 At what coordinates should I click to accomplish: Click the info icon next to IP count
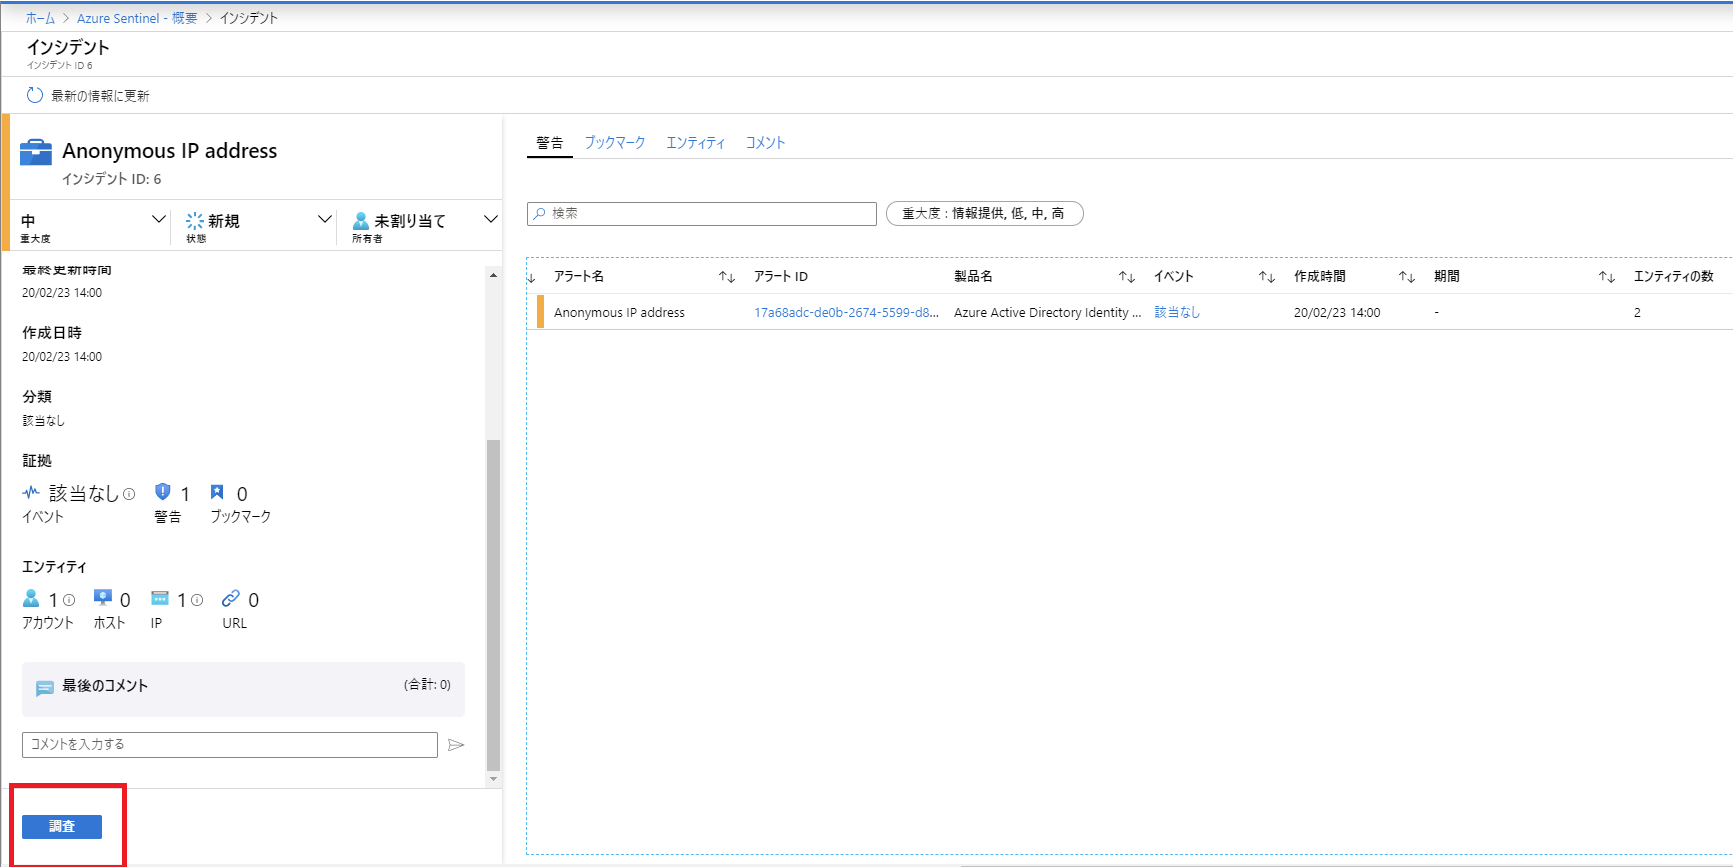click(x=197, y=600)
